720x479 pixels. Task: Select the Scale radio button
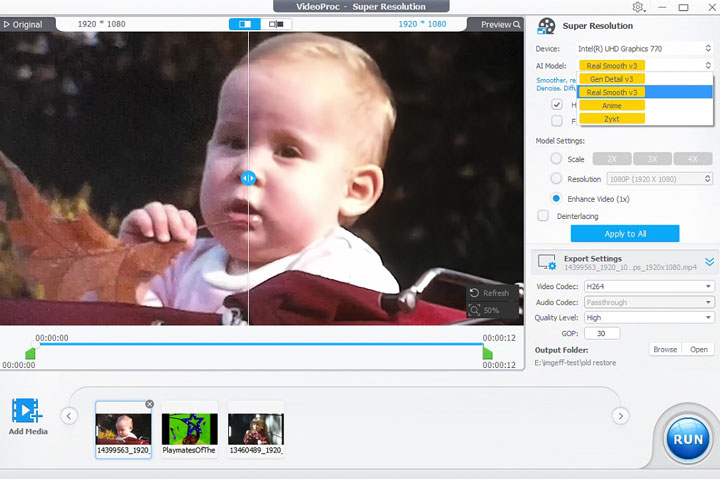(x=556, y=159)
